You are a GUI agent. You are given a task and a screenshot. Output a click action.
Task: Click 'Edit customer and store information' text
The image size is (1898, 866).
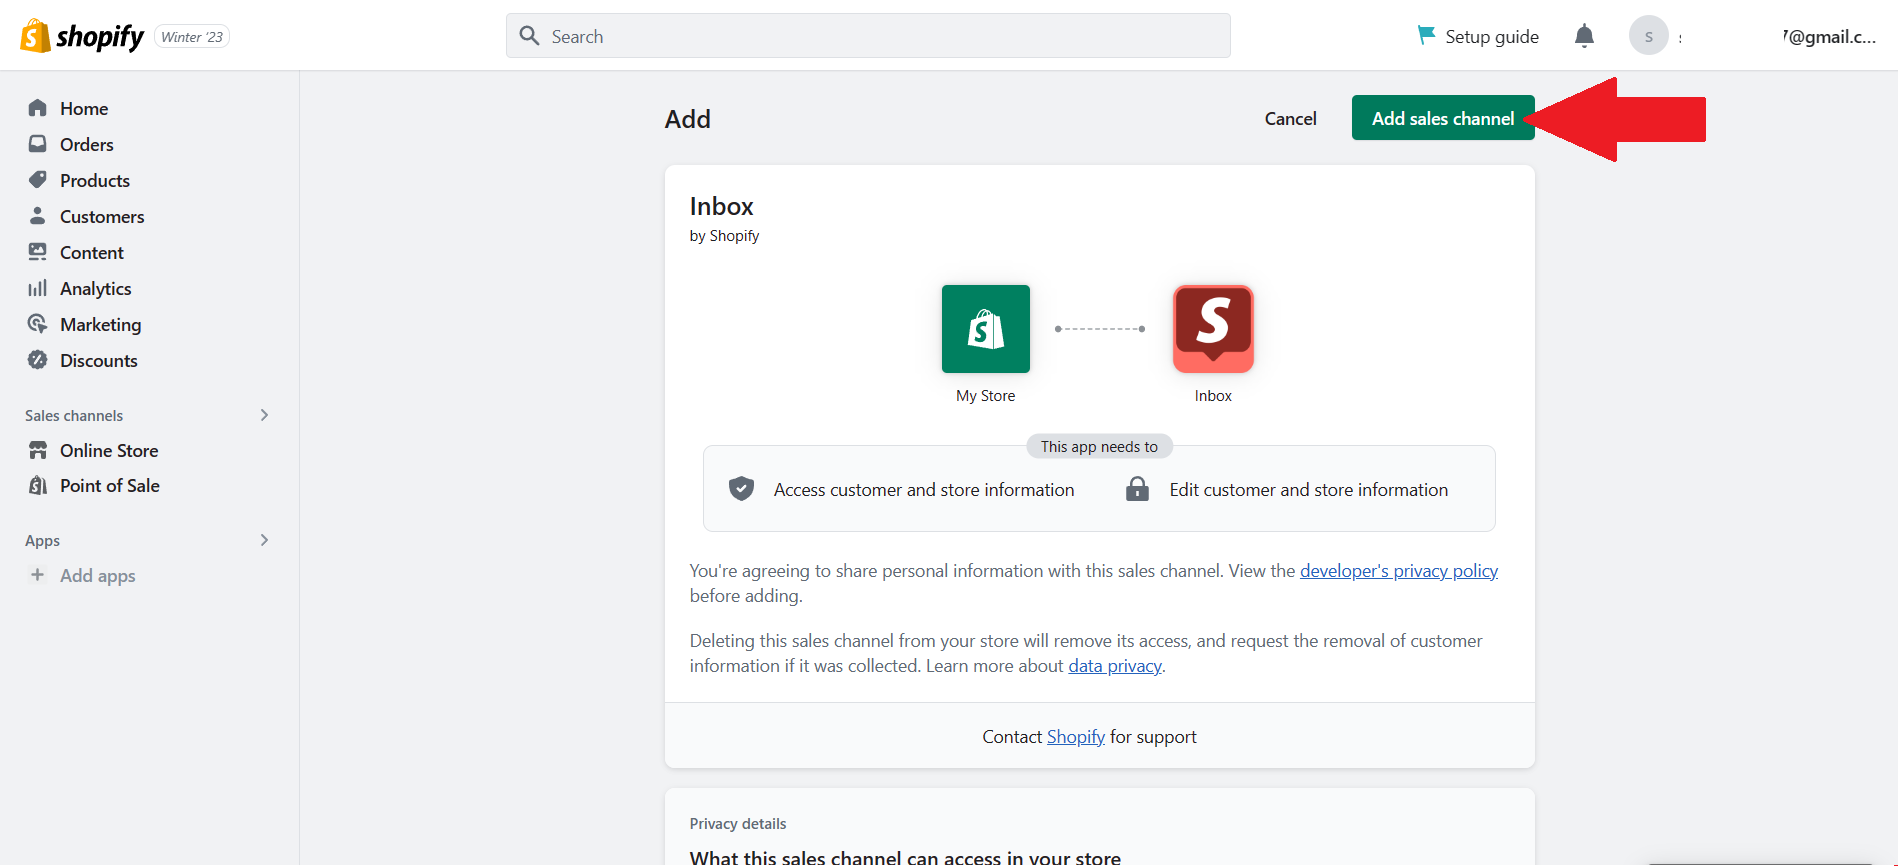1309,490
